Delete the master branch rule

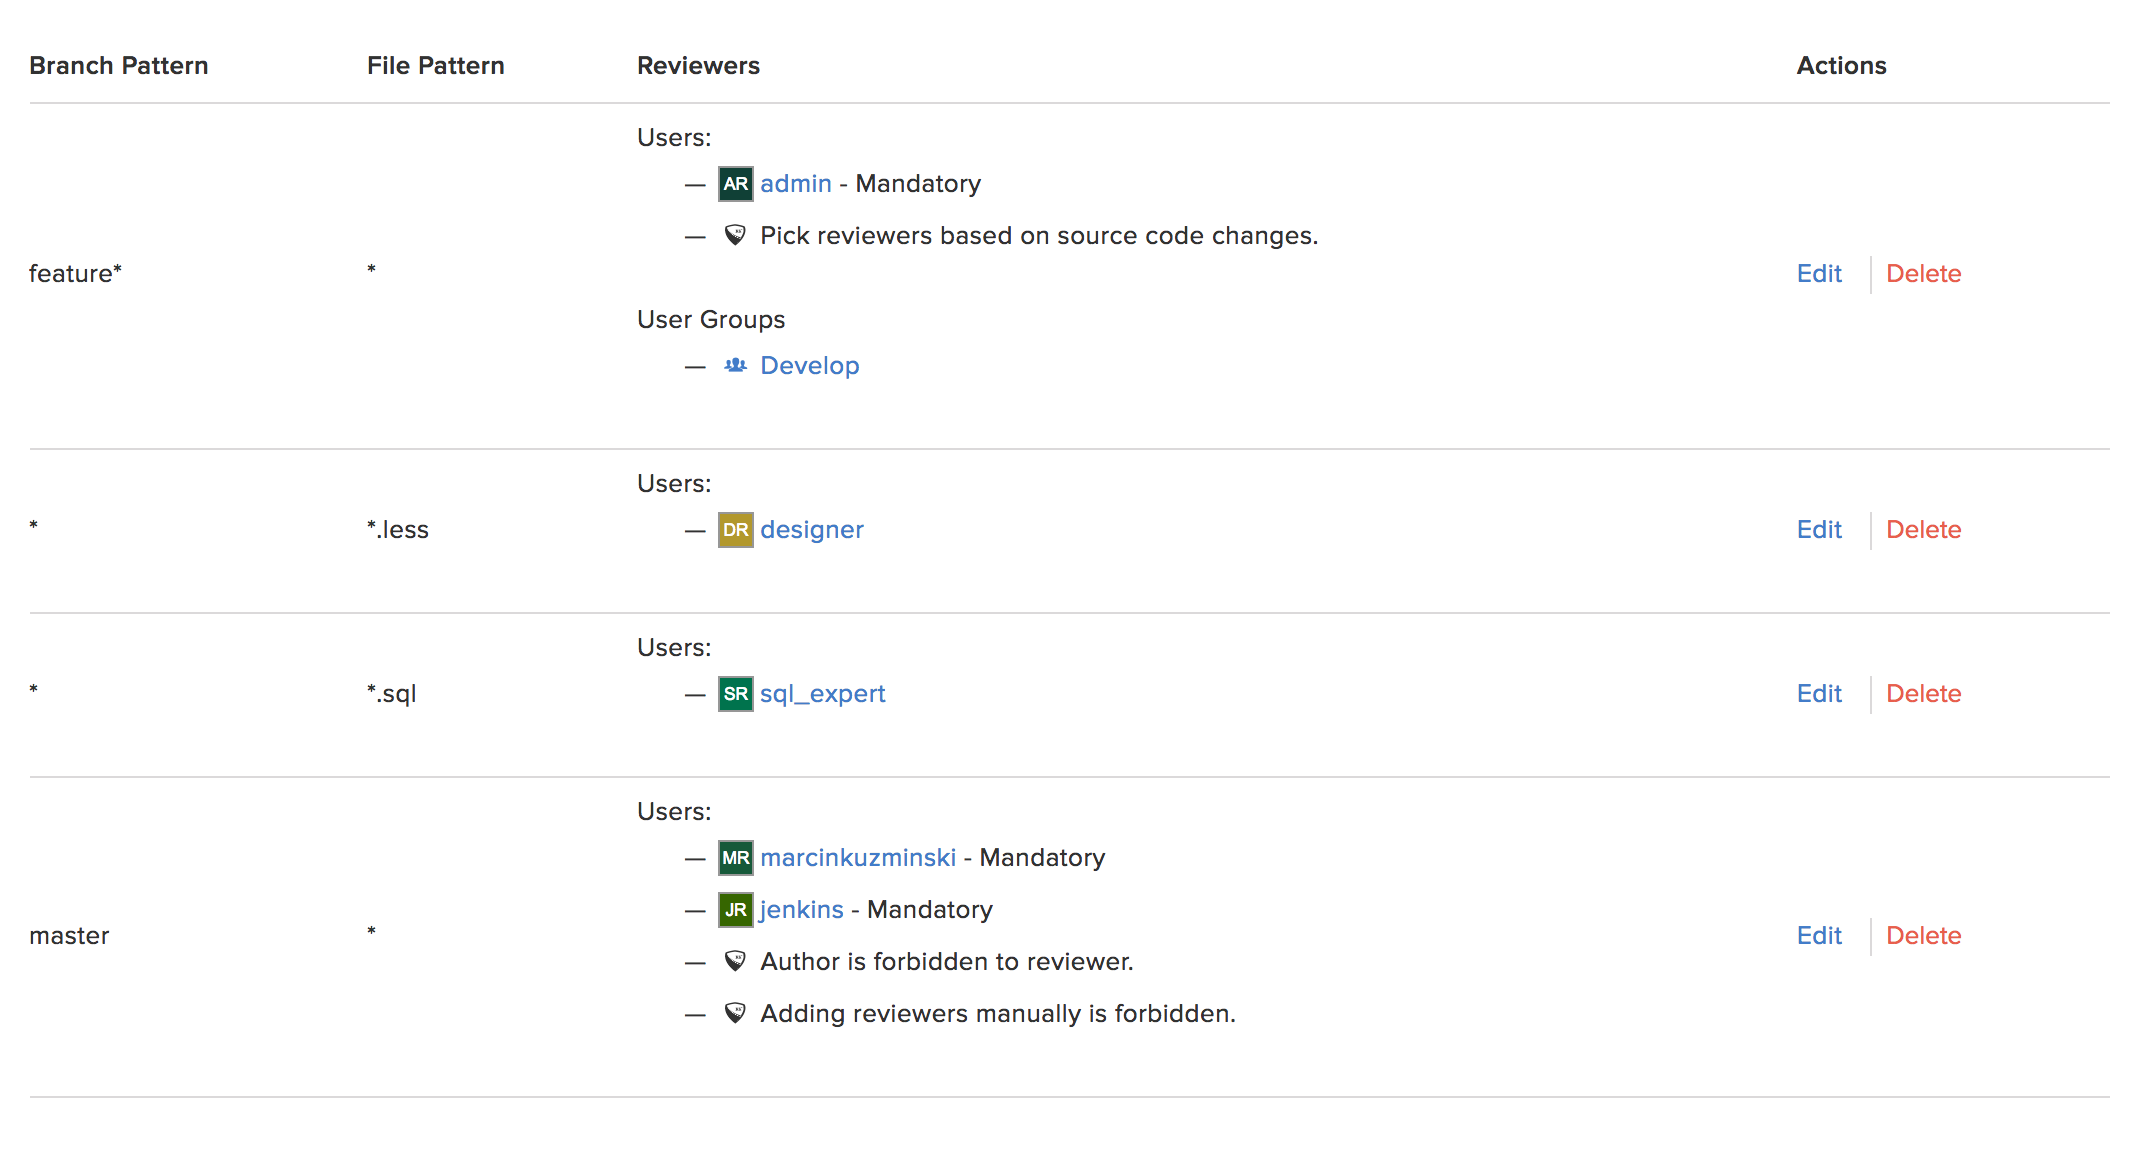coord(1924,936)
